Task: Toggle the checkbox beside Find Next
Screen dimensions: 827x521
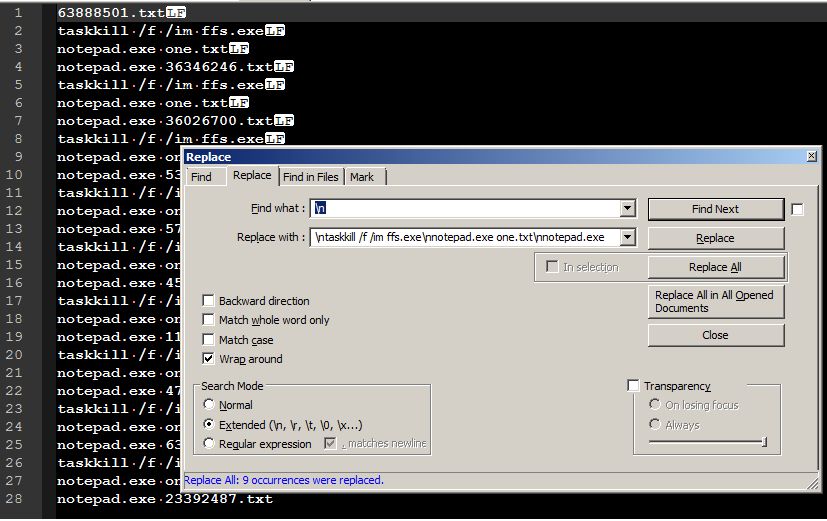Action: 797,209
